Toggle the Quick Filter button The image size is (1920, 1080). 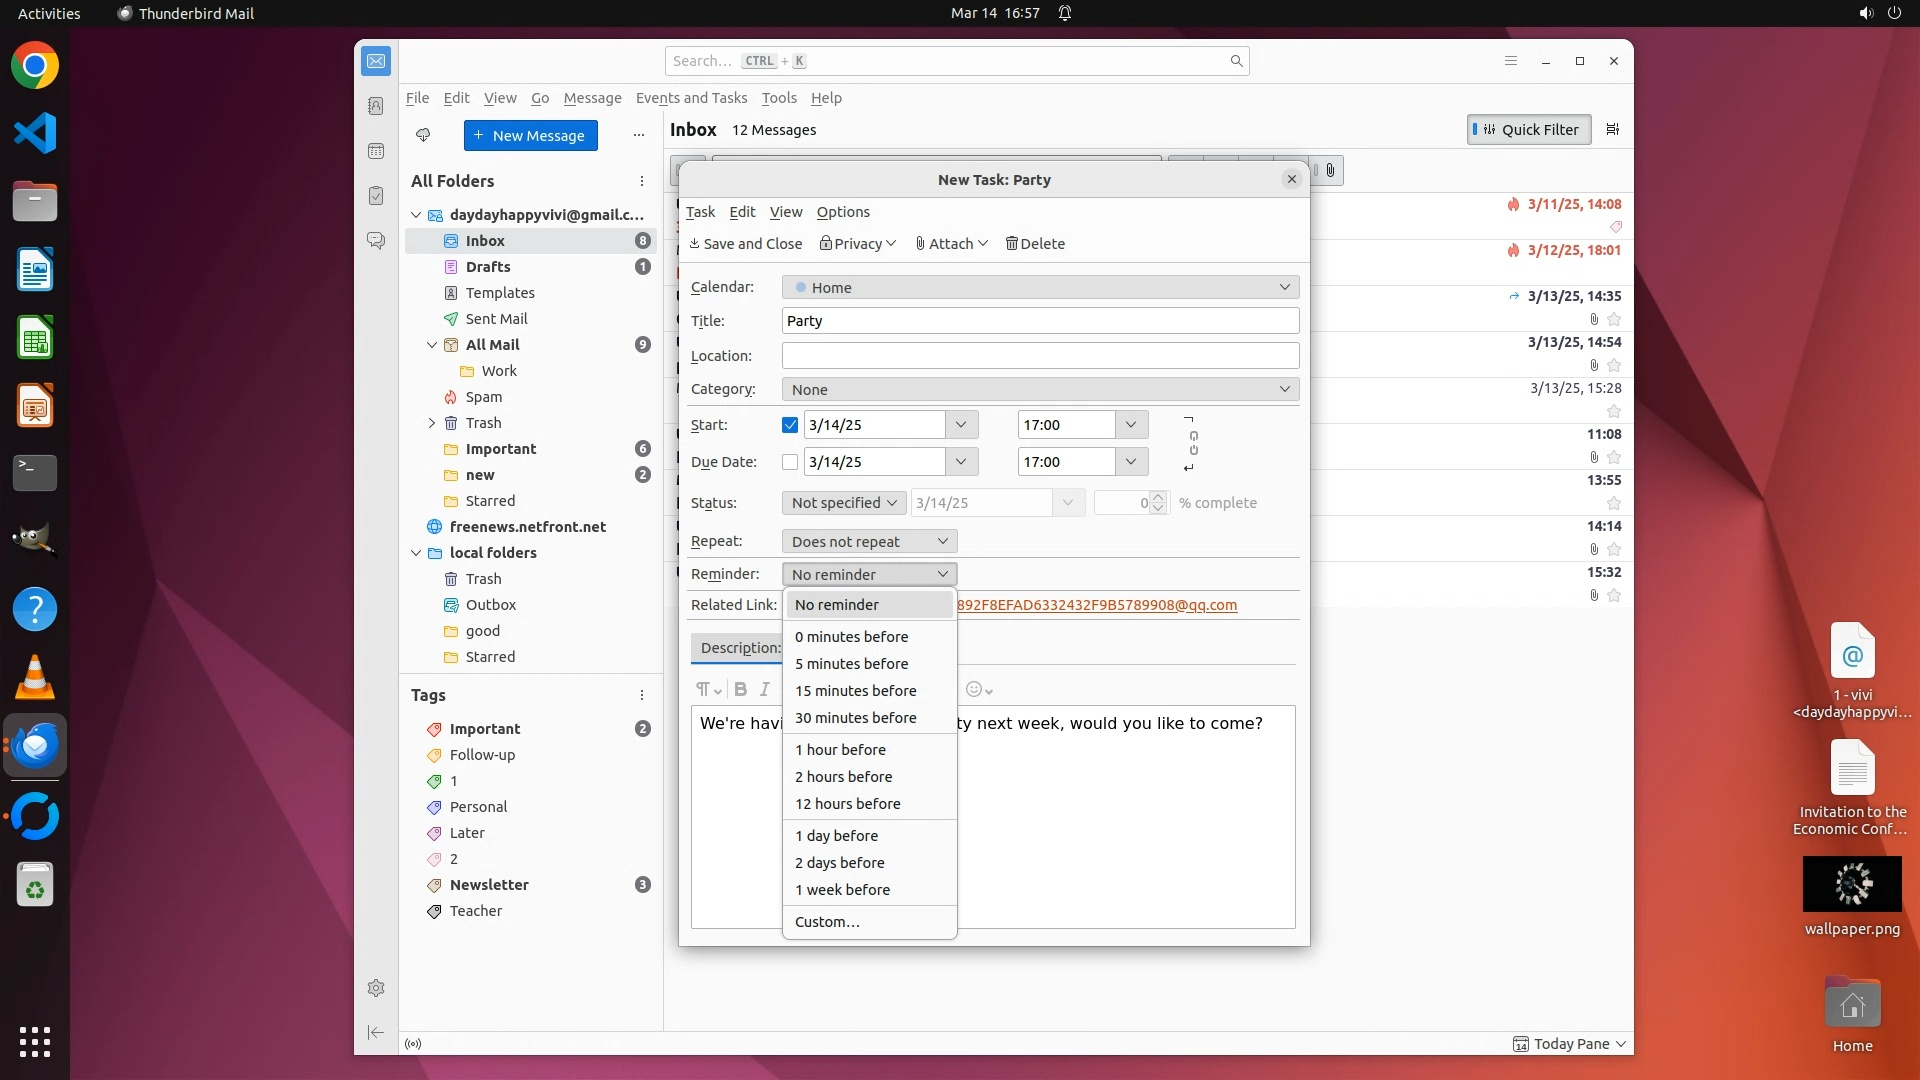(x=1529, y=129)
